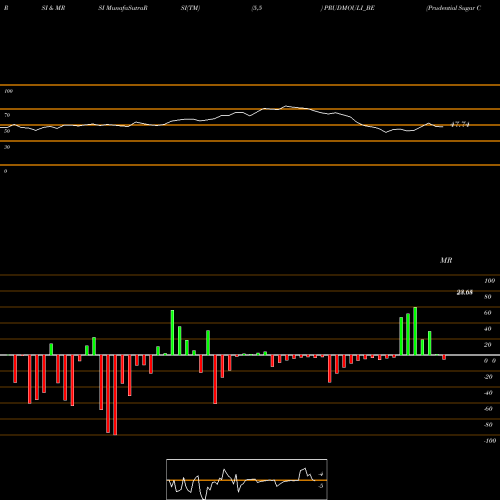Open the mini overview chart thumbnail
This screenshot has height=500, width=500.
pos(247,479)
